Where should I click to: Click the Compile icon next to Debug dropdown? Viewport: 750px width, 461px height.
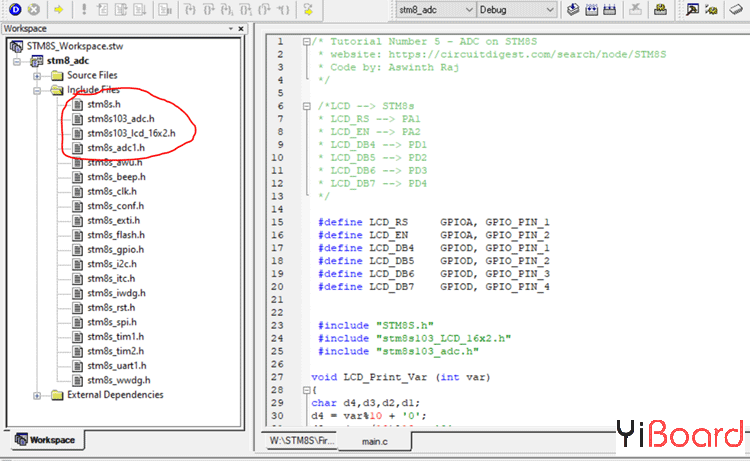click(x=573, y=9)
